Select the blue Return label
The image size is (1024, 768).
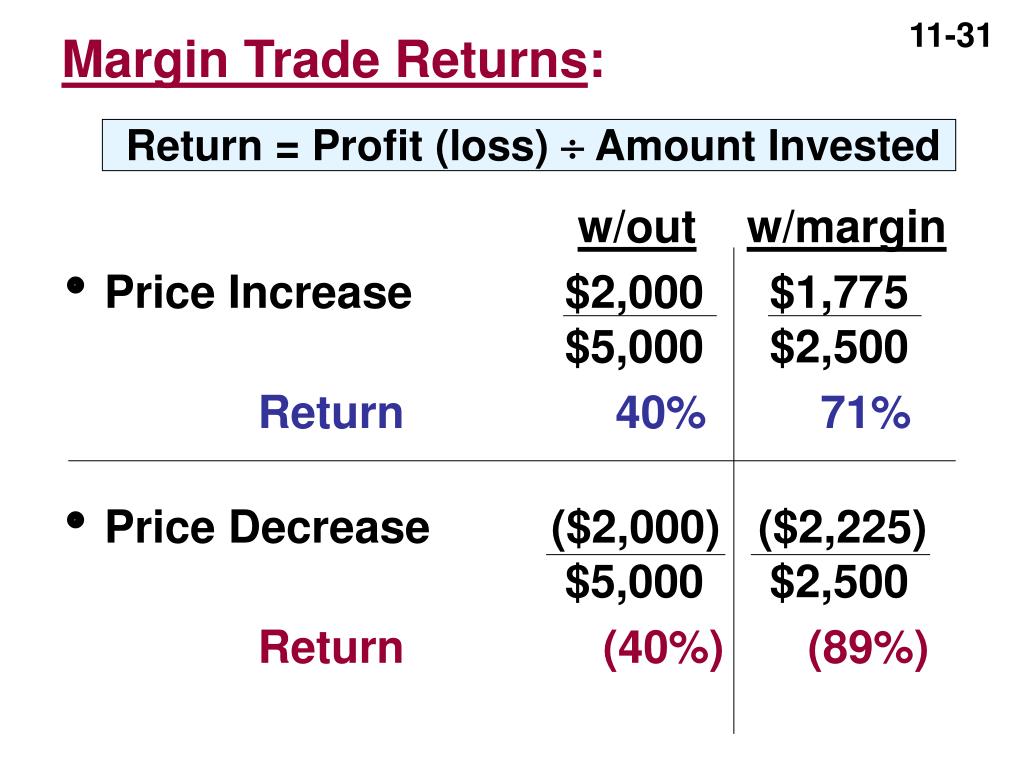[x=331, y=413]
